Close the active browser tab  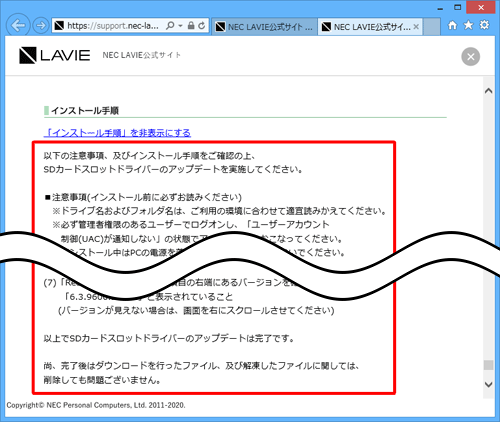(x=416, y=27)
